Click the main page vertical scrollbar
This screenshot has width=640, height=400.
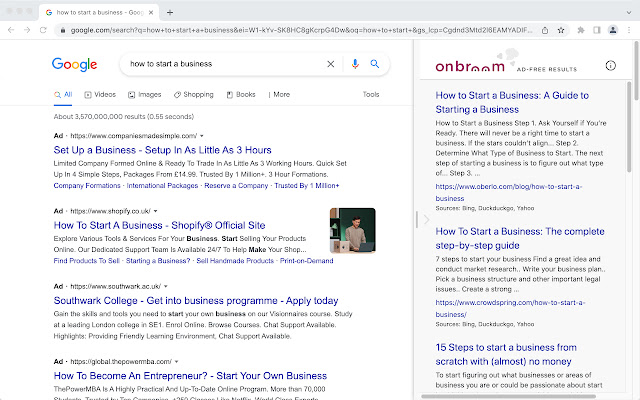pyautogui.click(x=636, y=71)
